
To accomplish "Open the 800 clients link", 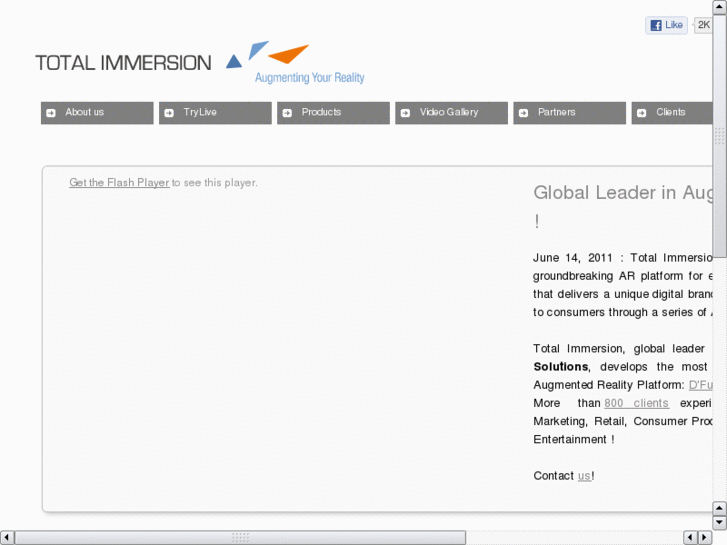I will [637, 403].
